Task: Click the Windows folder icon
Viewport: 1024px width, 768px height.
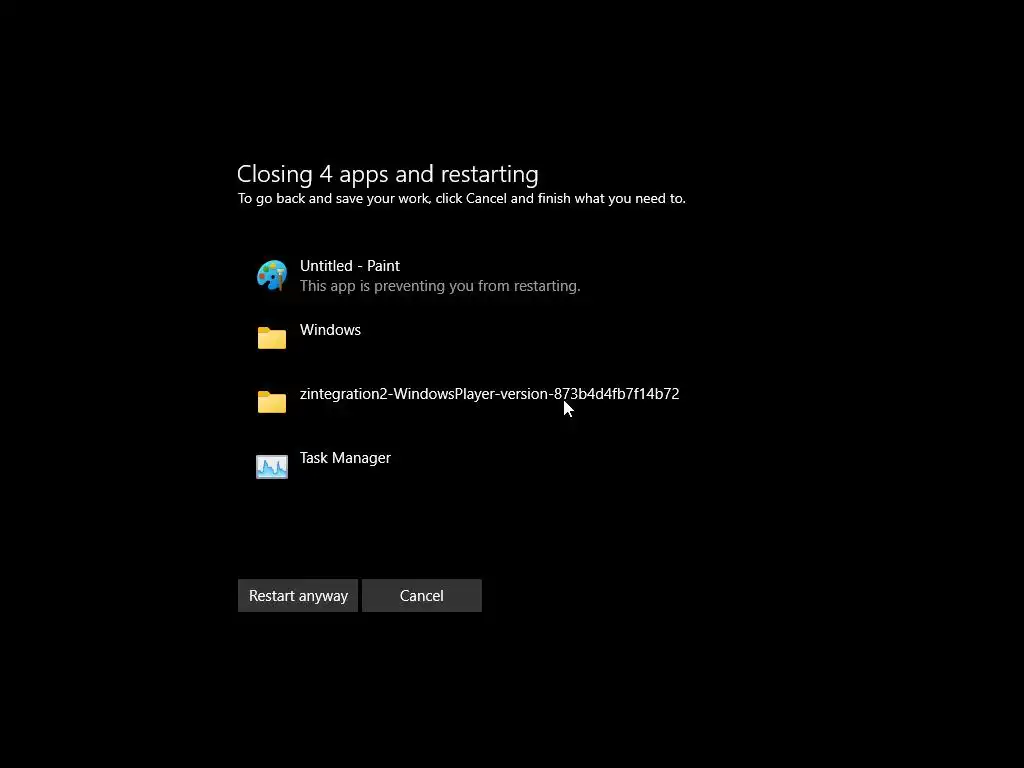Action: coord(272,338)
